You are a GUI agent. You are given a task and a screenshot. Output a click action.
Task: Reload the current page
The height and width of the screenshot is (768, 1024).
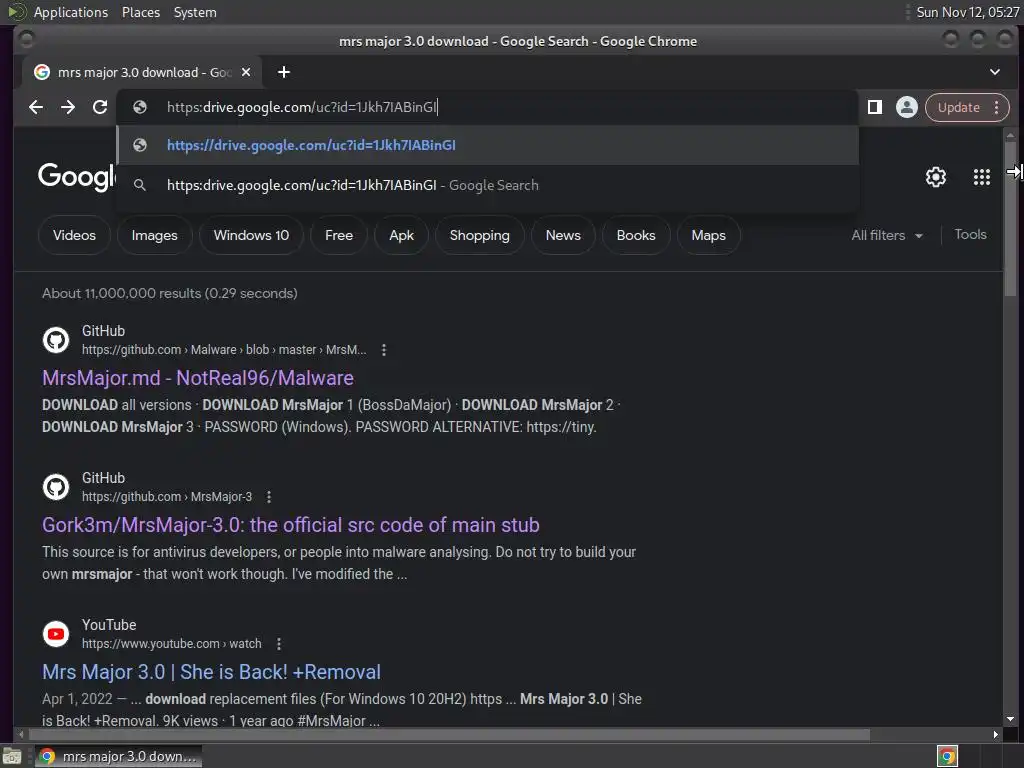pyautogui.click(x=100, y=107)
